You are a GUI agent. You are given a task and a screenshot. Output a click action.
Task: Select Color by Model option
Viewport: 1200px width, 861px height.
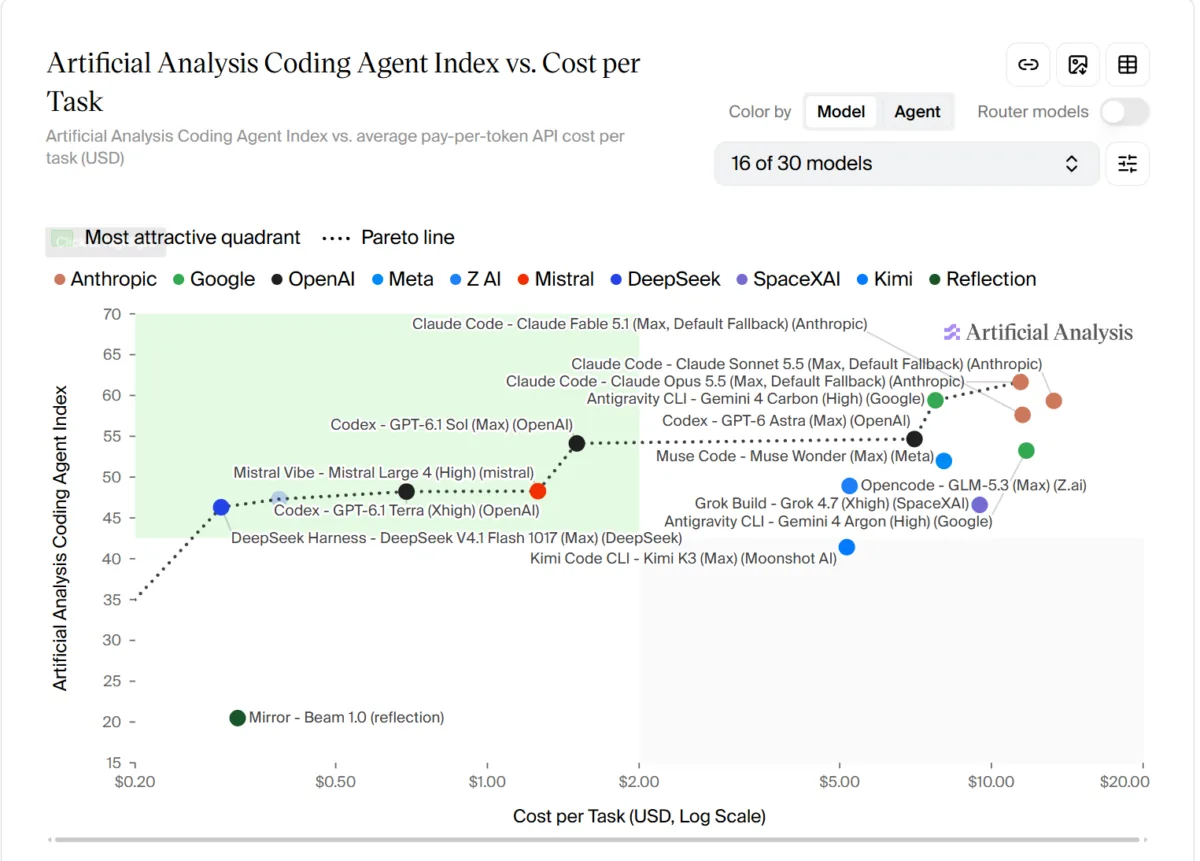point(841,112)
